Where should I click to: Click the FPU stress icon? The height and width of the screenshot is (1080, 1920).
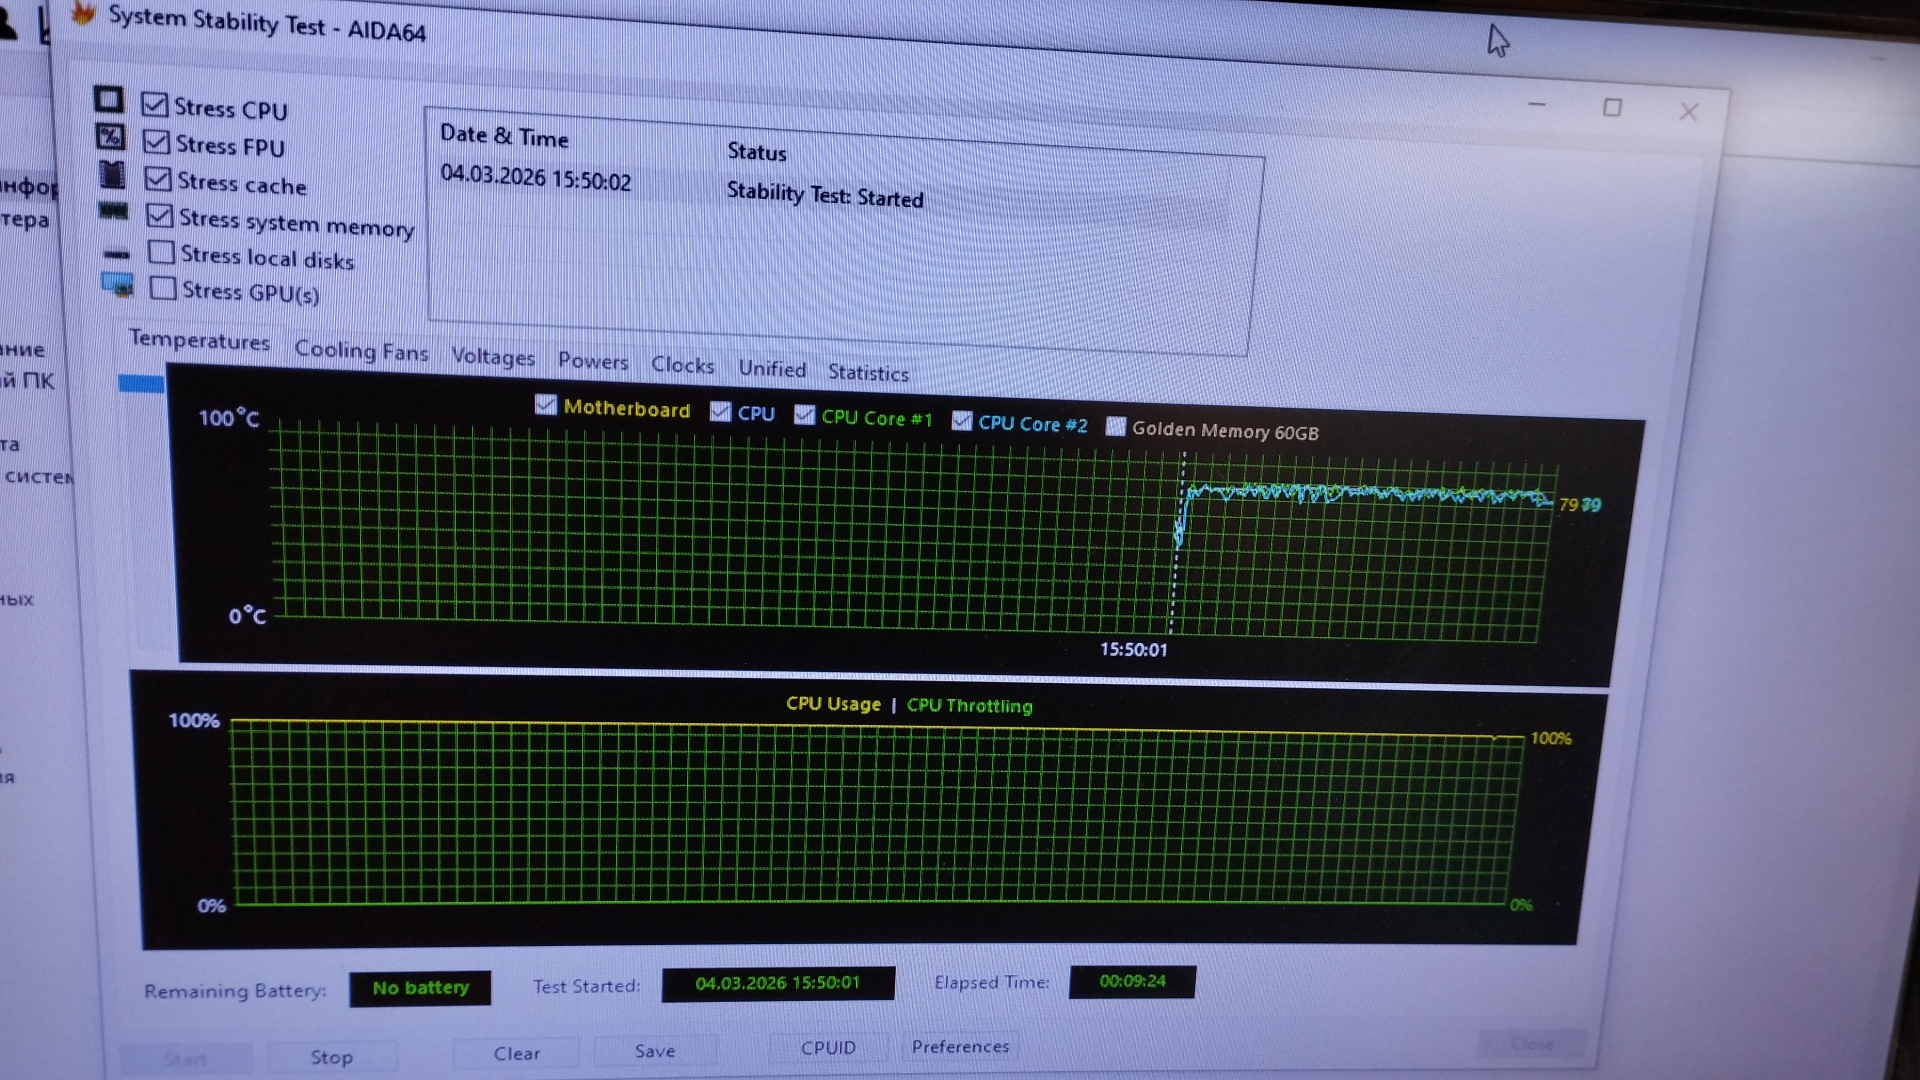110,136
